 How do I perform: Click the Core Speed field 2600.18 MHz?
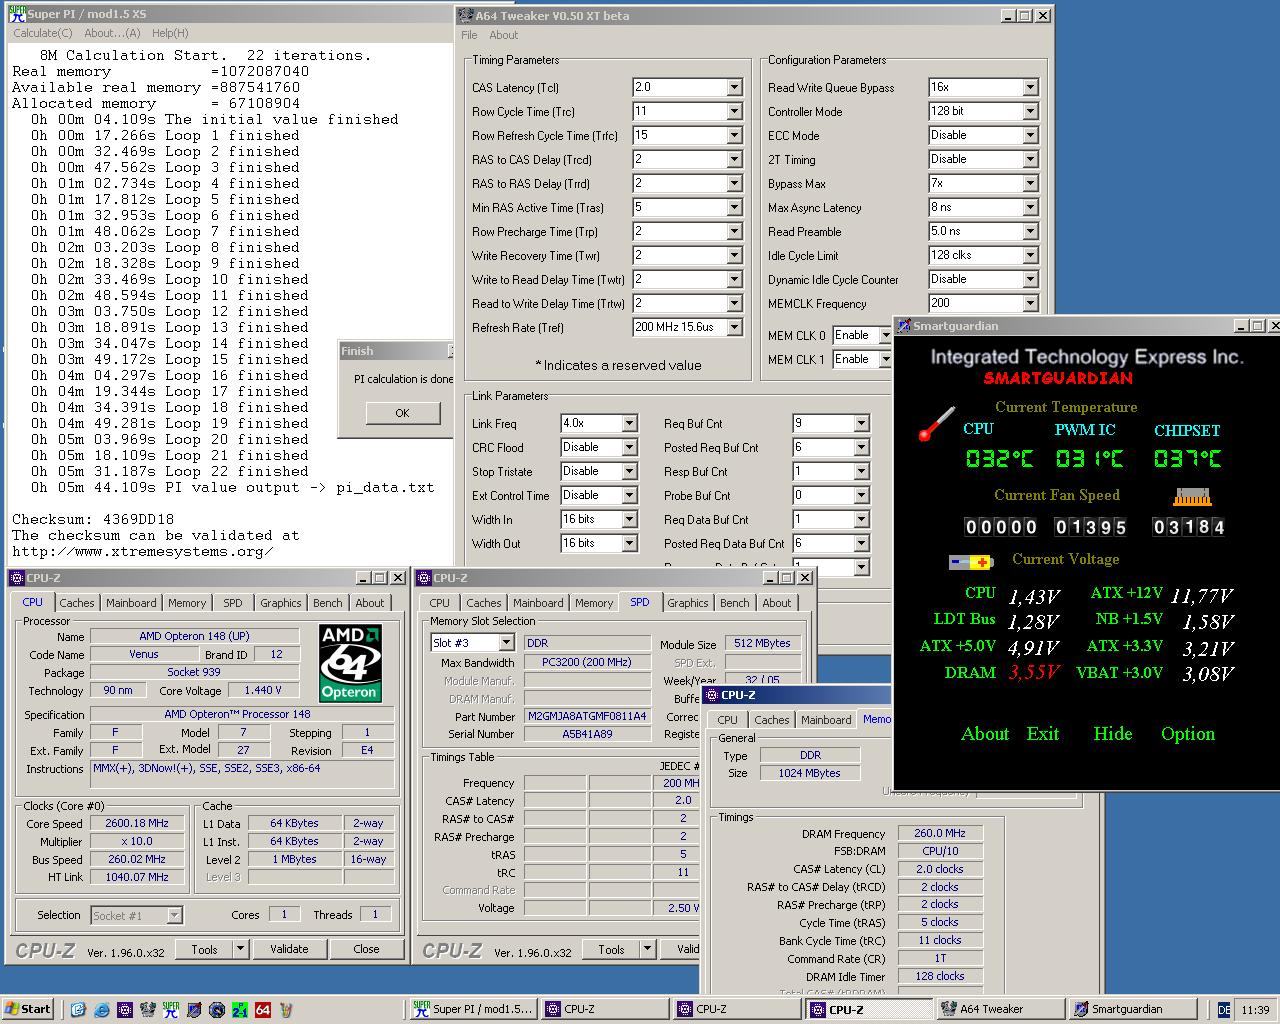click(x=136, y=823)
